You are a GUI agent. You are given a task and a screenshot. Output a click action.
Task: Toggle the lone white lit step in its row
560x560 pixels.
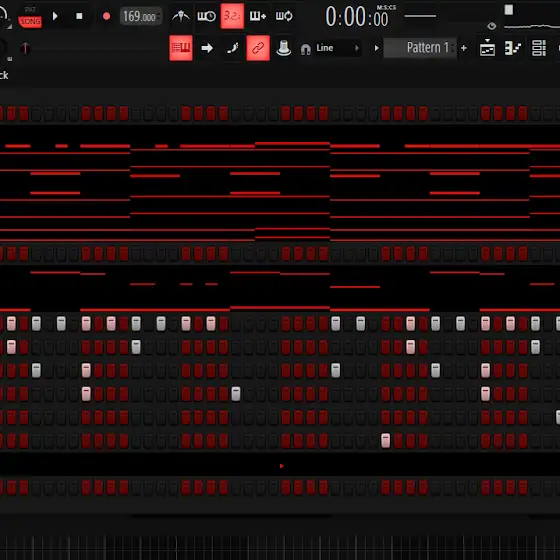(386, 441)
